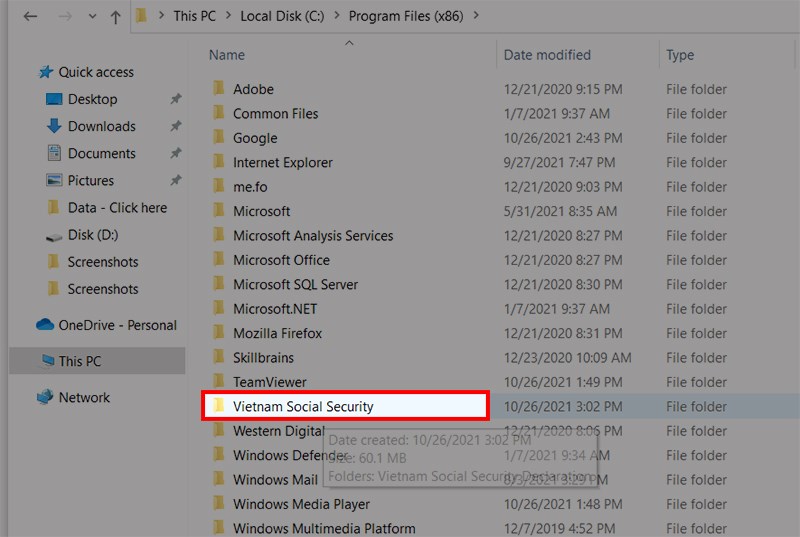Select the Google folder icon
800x537 pixels.
(x=219, y=137)
